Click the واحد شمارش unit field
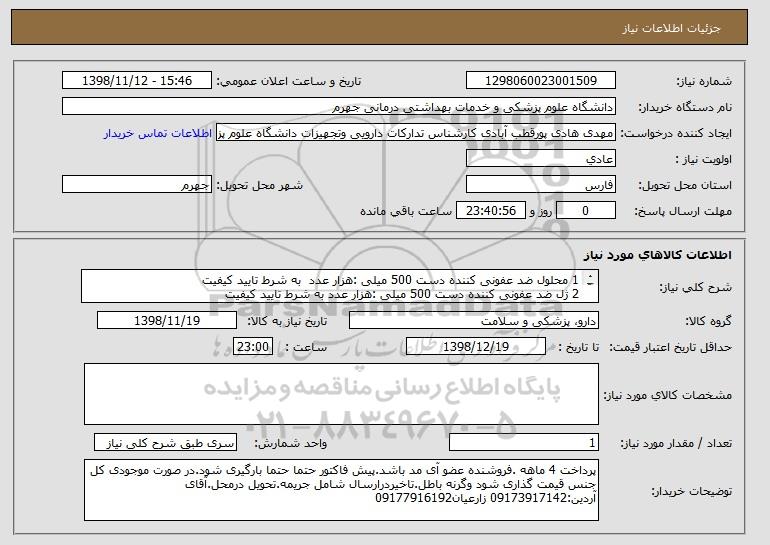This screenshot has height=545, width=770. point(165,442)
